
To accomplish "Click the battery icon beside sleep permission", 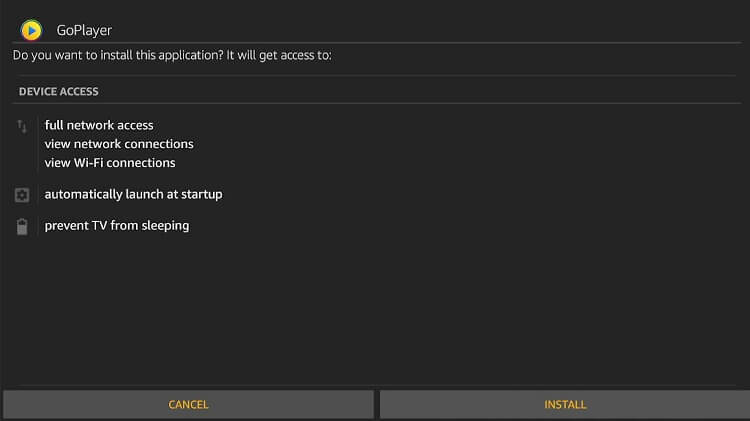I will point(22,226).
